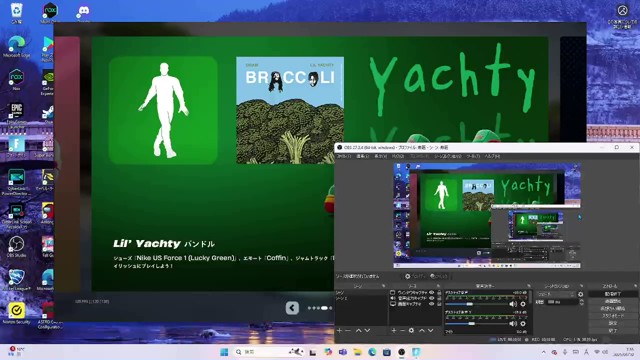This screenshot has width=640, height=360.
Task: Open first mixer channel gear menu
Action: [523, 304]
